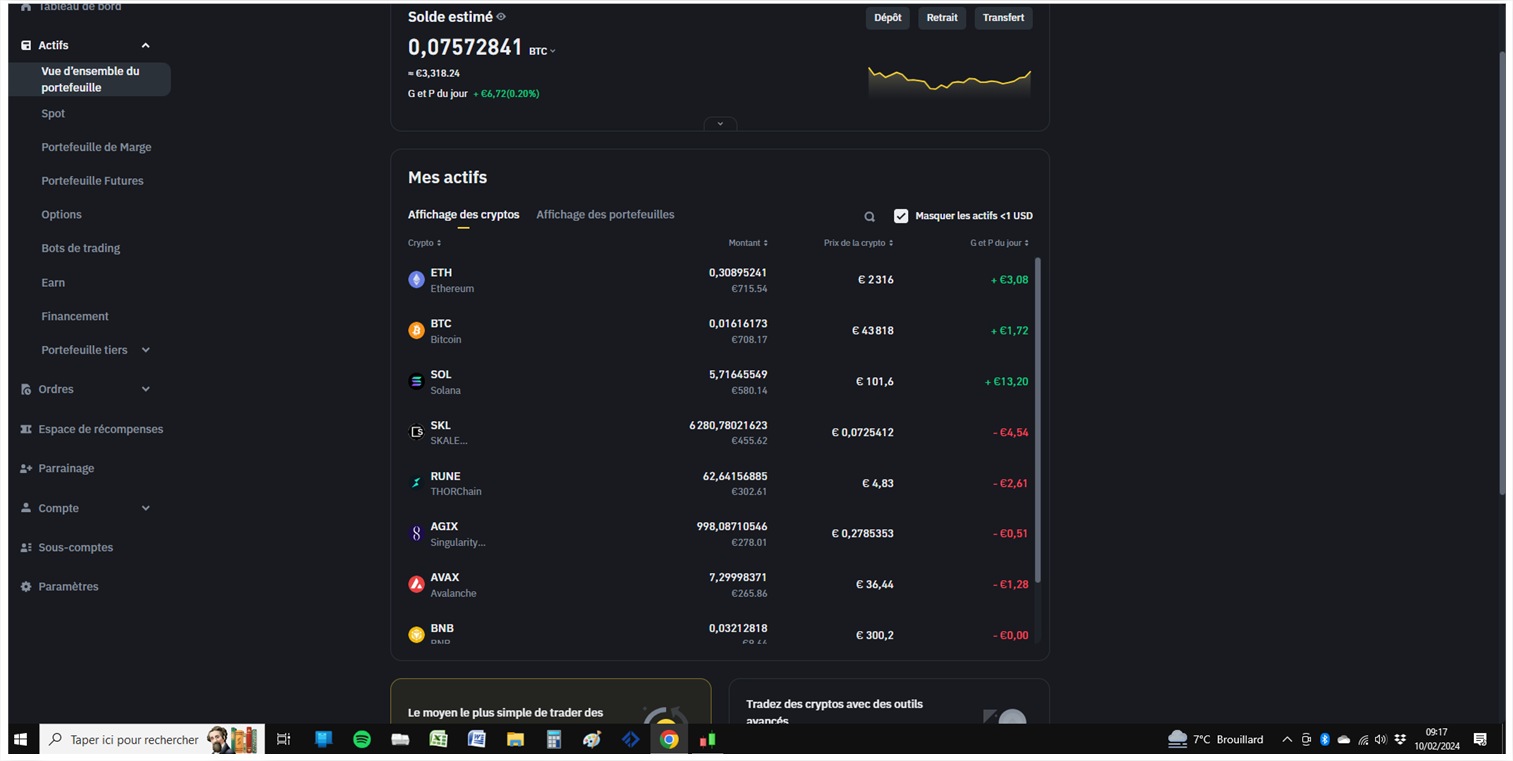Click the OneDrive cloud tray icon
The height and width of the screenshot is (761, 1513).
coord(1344,740)
